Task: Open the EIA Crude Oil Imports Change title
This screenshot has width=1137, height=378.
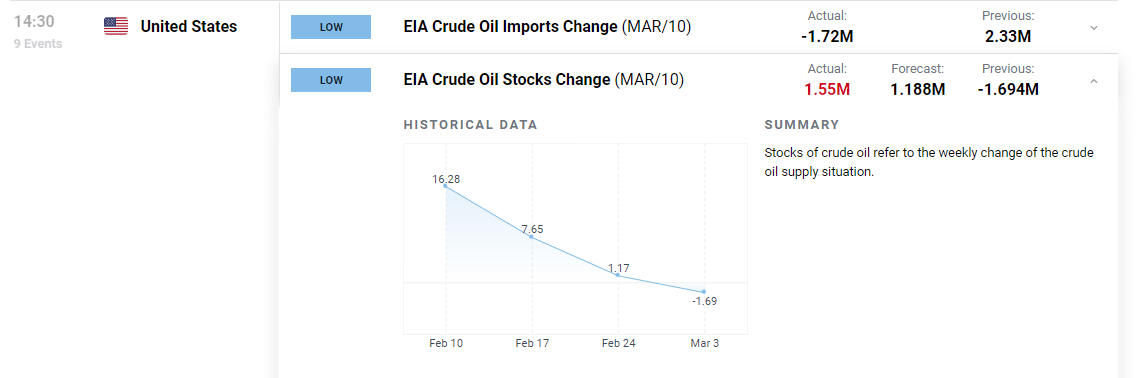Action: (547, 27)
